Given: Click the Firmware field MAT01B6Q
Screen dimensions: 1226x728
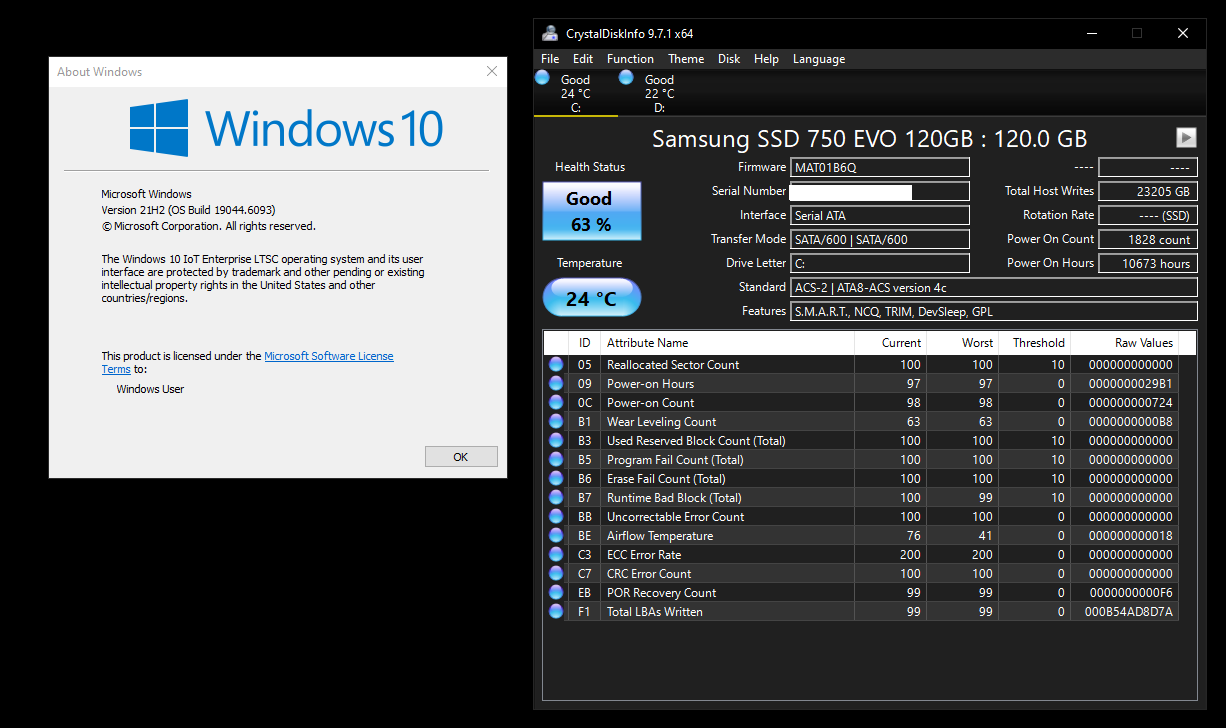Looking at the screenshot, I should click(879, 167).
